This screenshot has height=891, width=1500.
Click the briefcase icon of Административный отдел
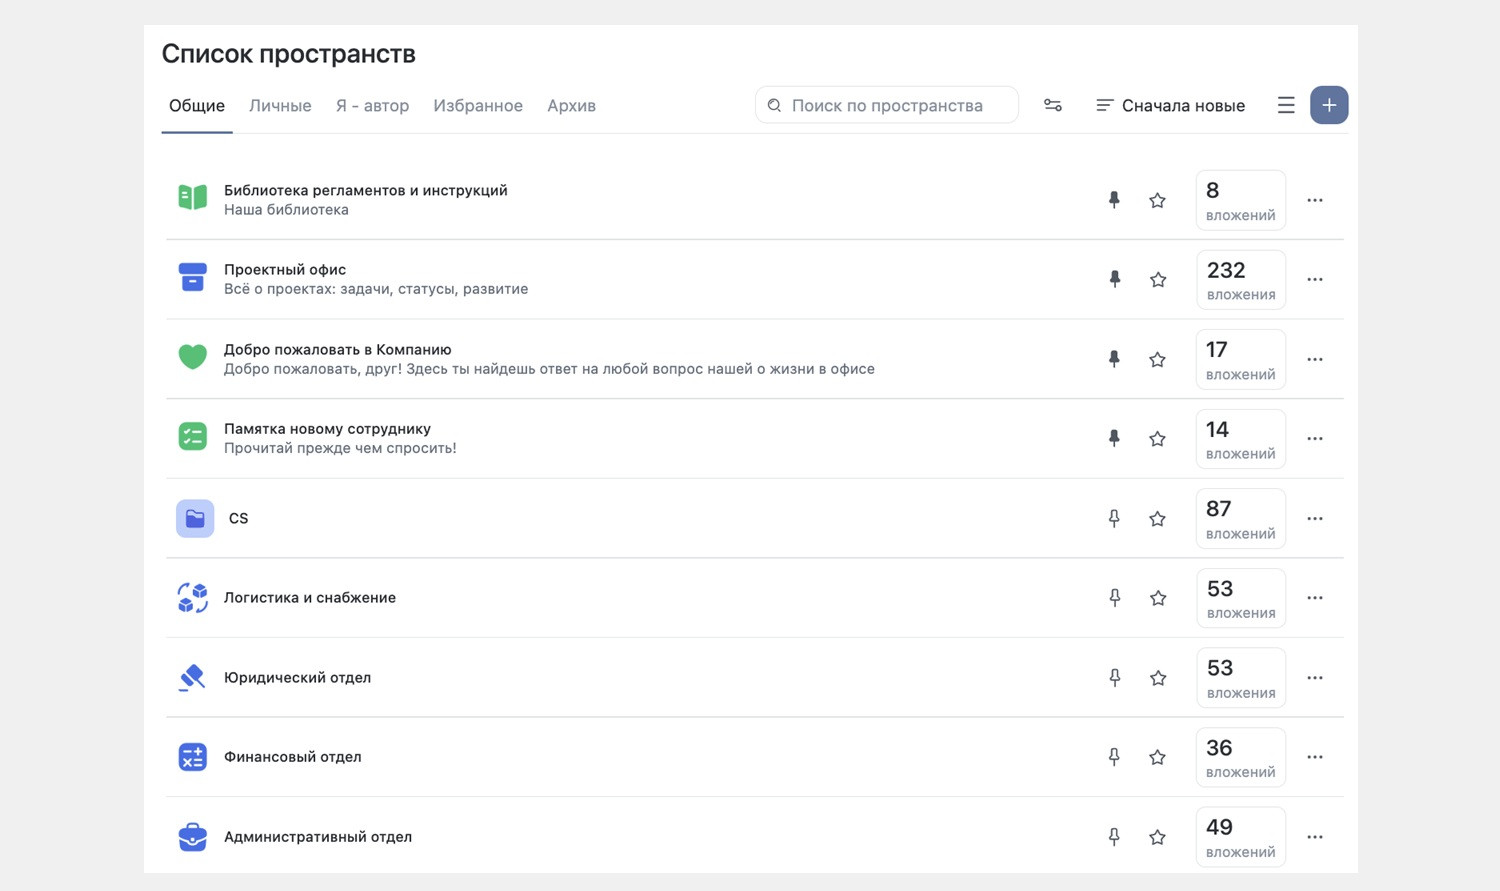pyautogui.click(x=193, y=836)
